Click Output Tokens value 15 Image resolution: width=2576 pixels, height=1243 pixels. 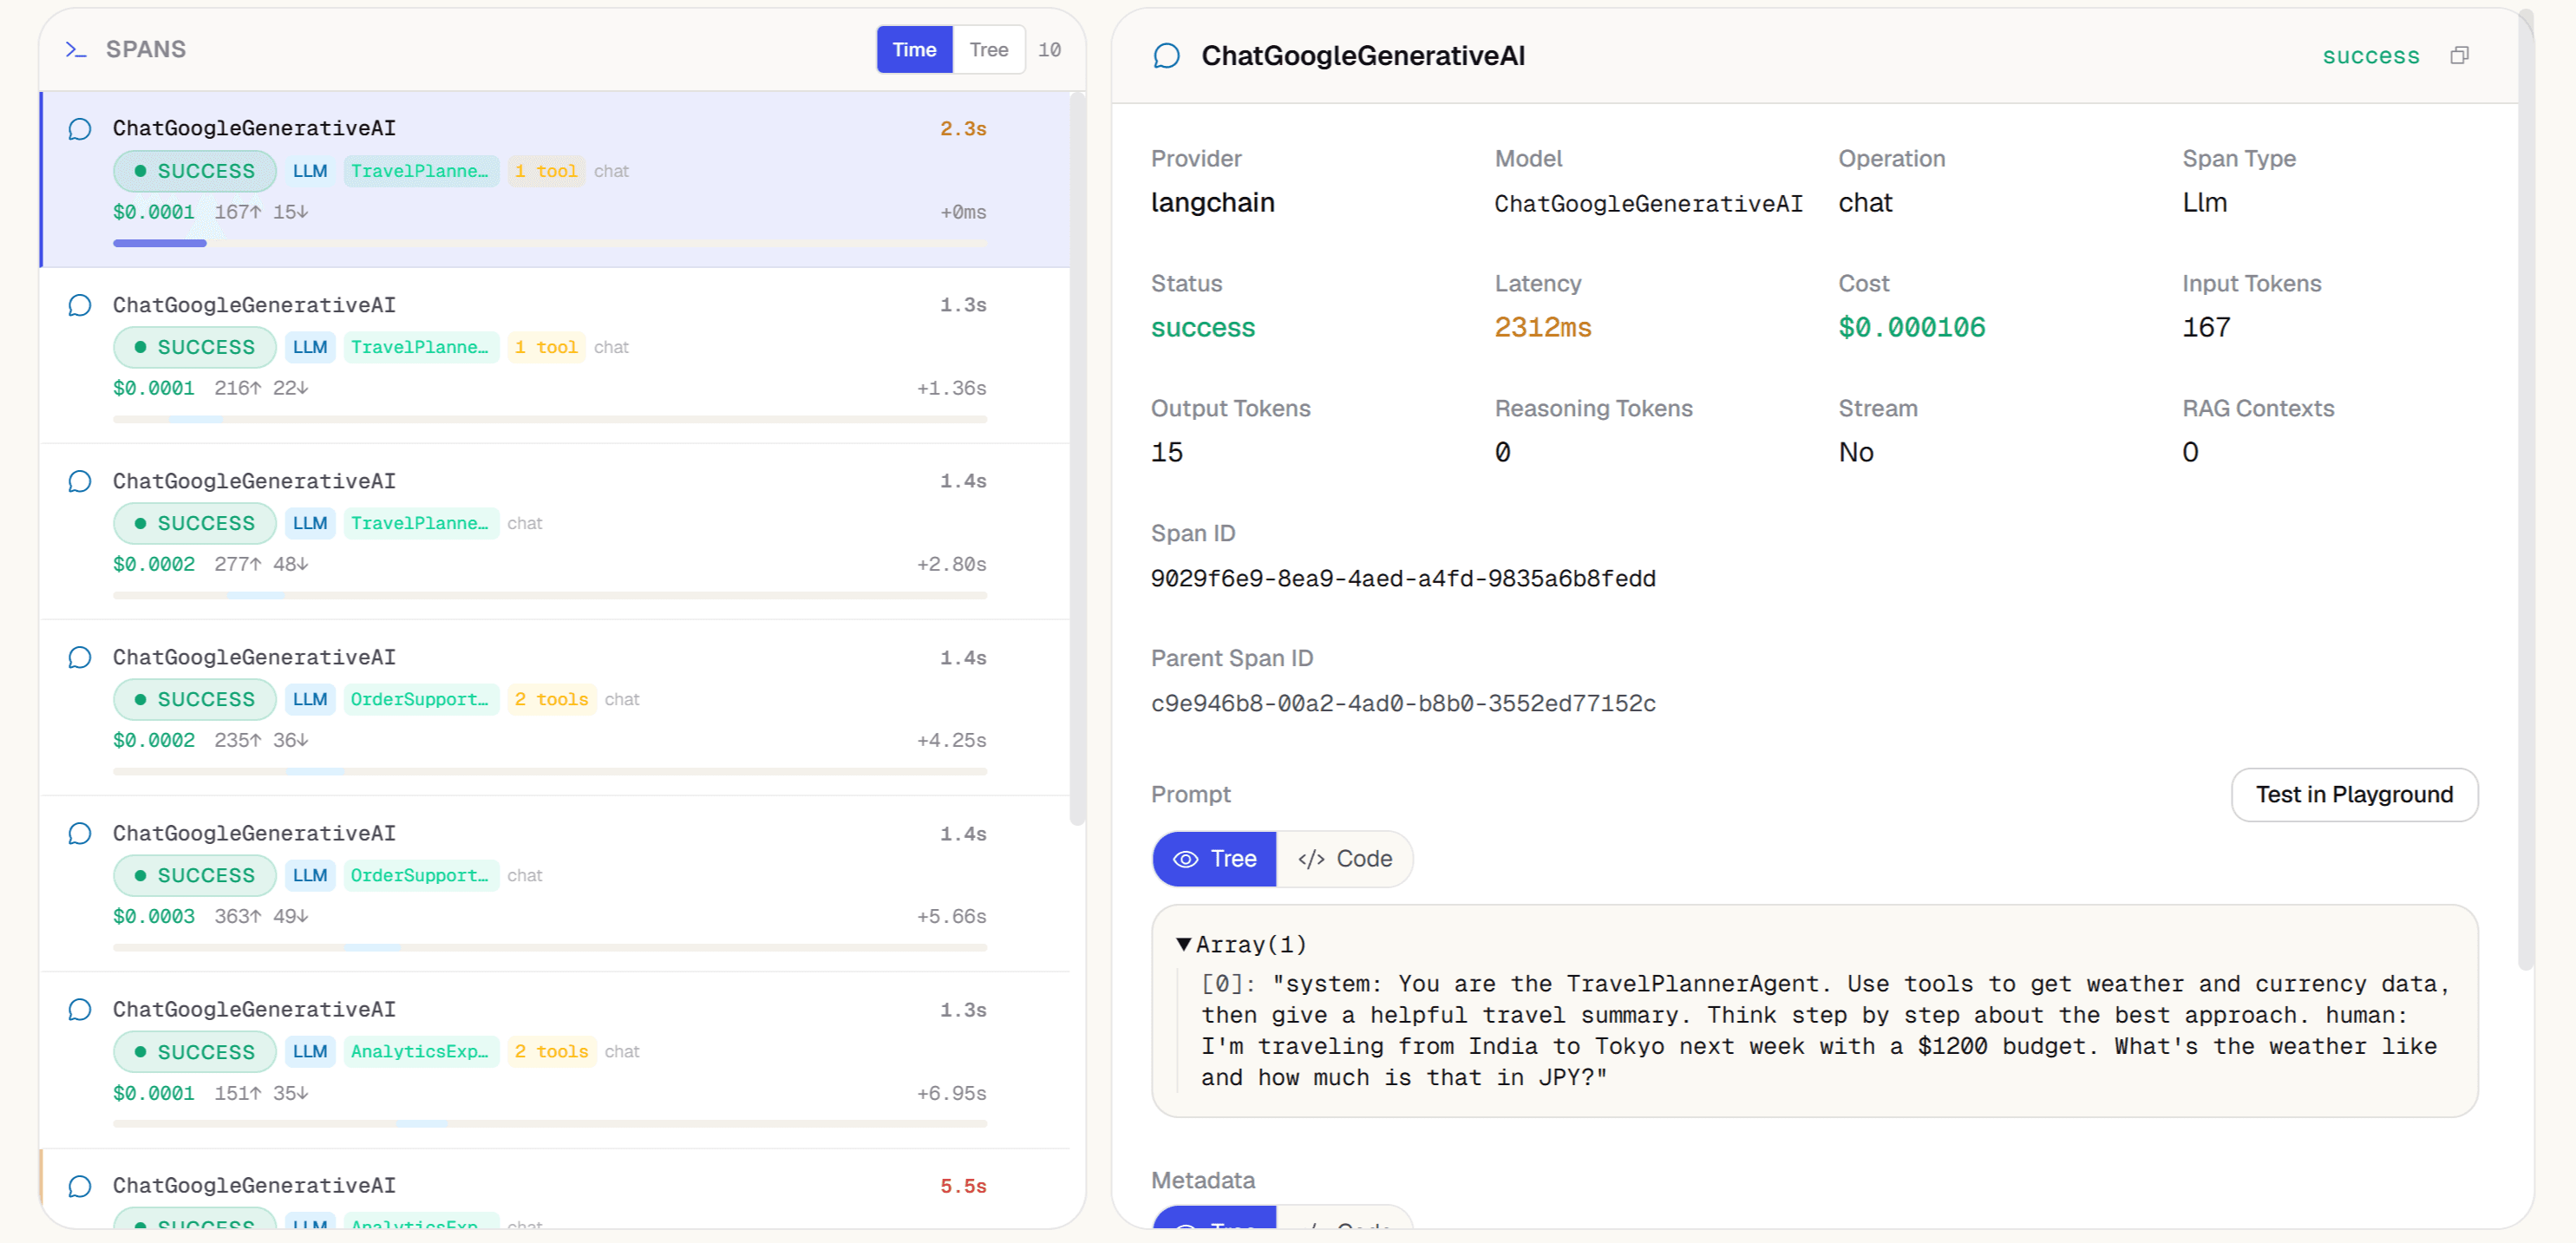point(1167,453)
